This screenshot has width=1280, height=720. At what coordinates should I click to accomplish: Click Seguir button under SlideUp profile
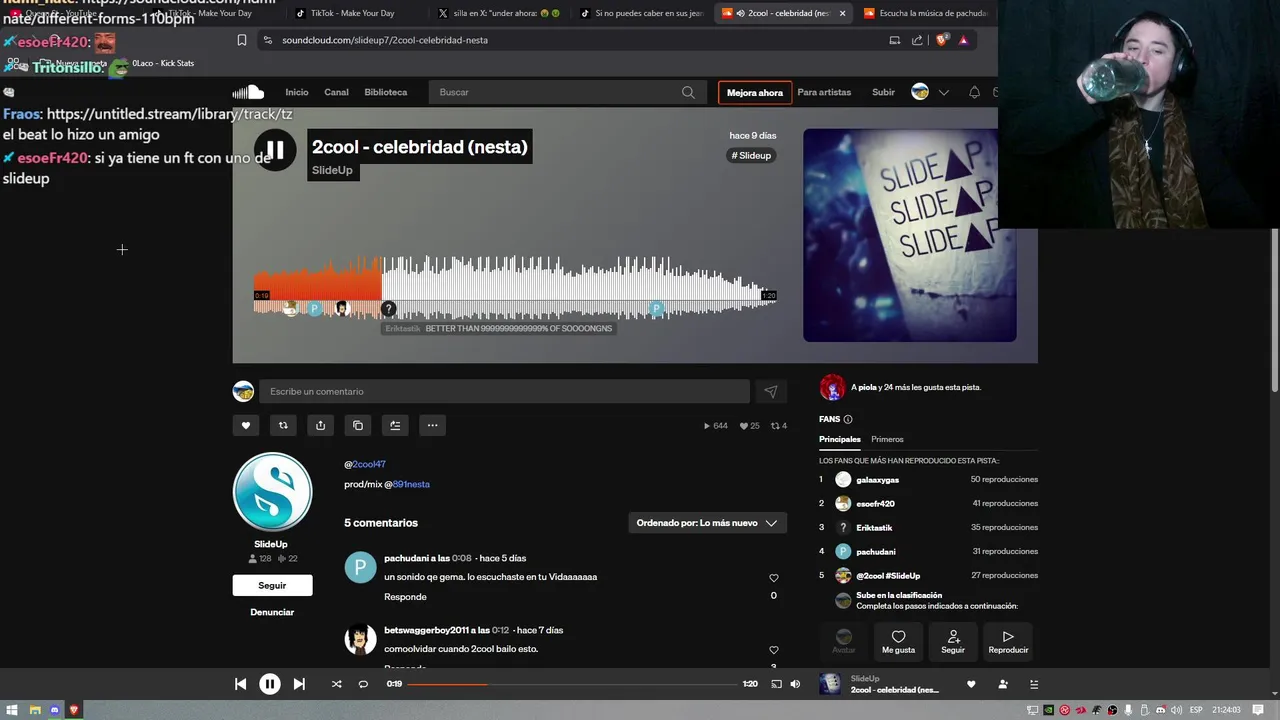(x=272, y=585)
